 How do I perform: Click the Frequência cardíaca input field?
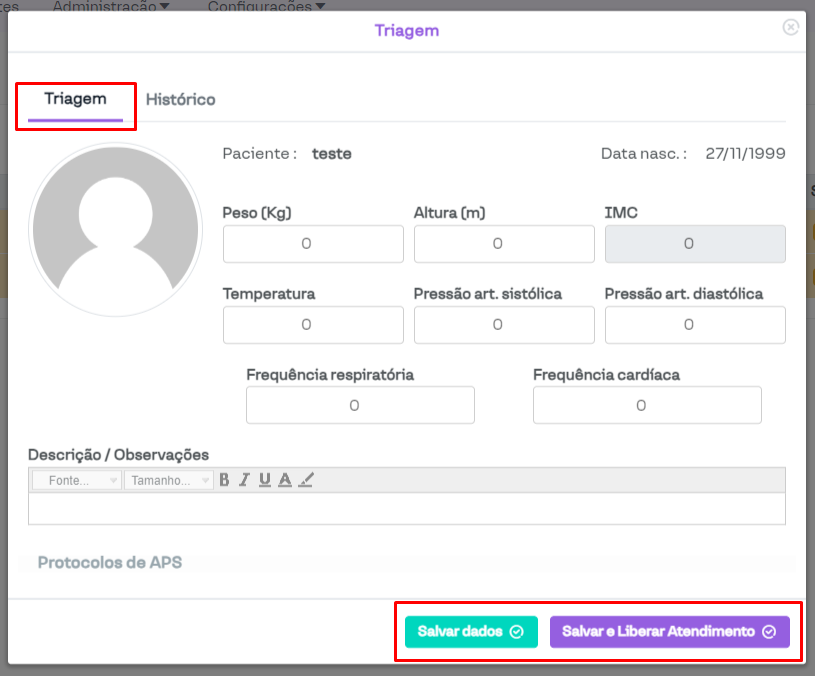[647, 406]
